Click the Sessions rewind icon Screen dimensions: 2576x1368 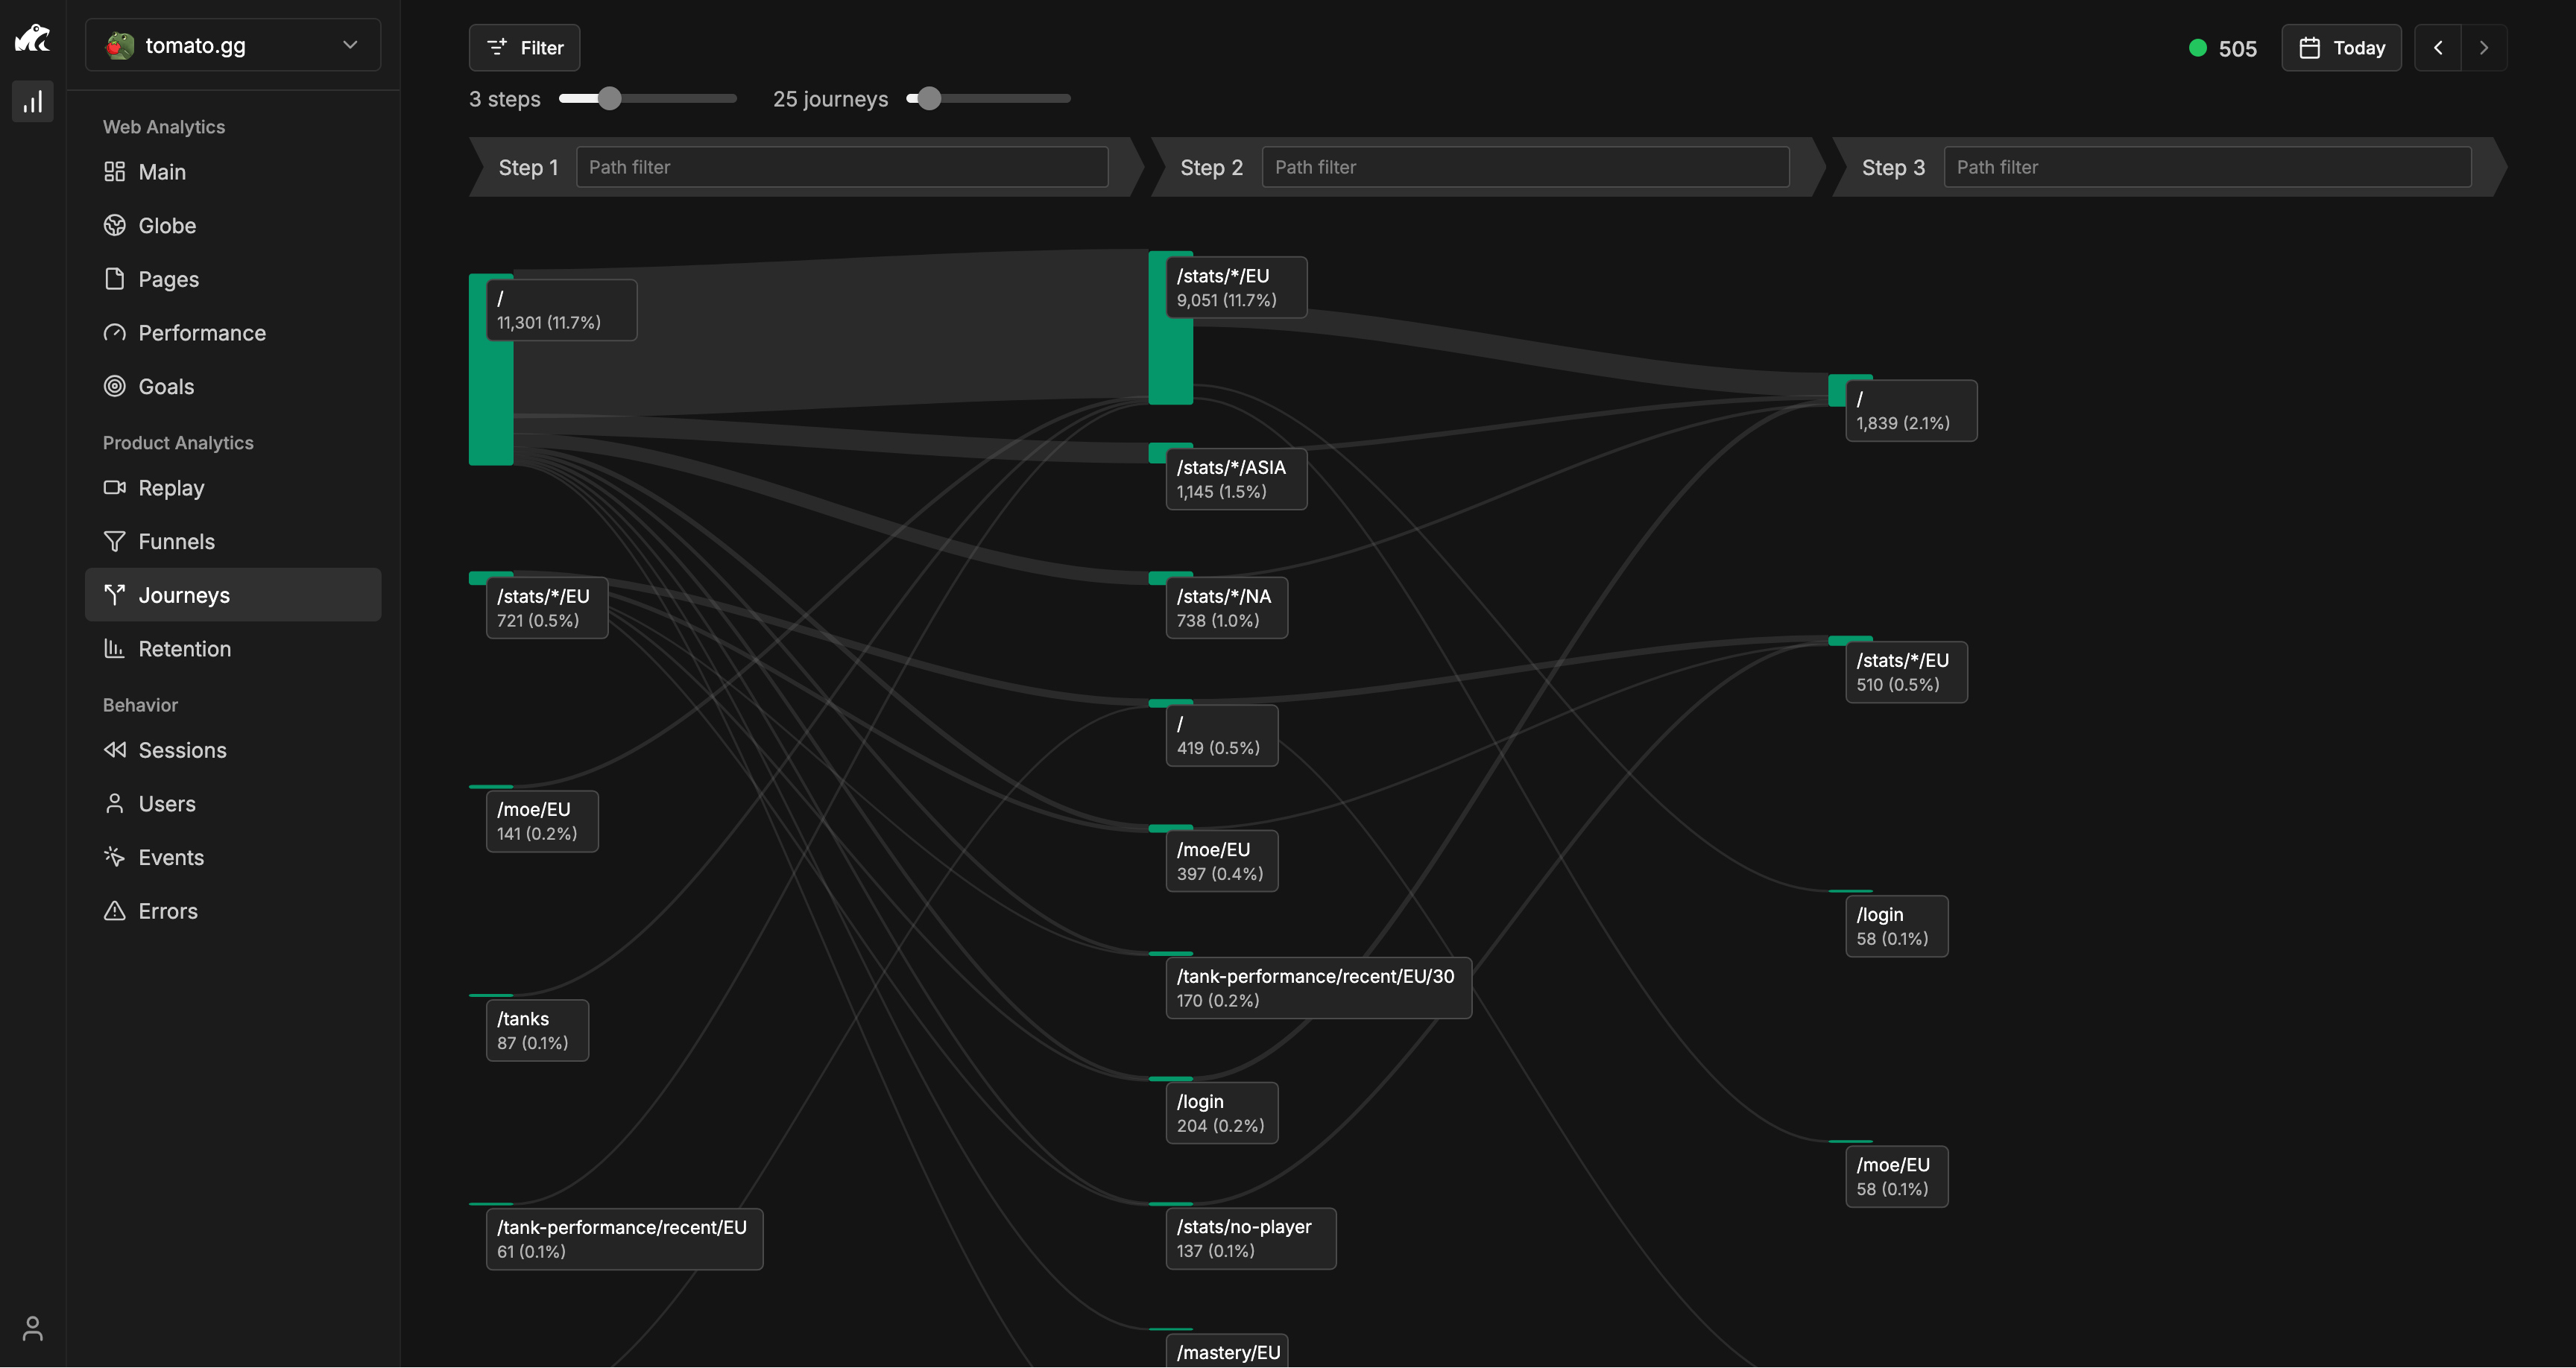[x=114, y=750]
